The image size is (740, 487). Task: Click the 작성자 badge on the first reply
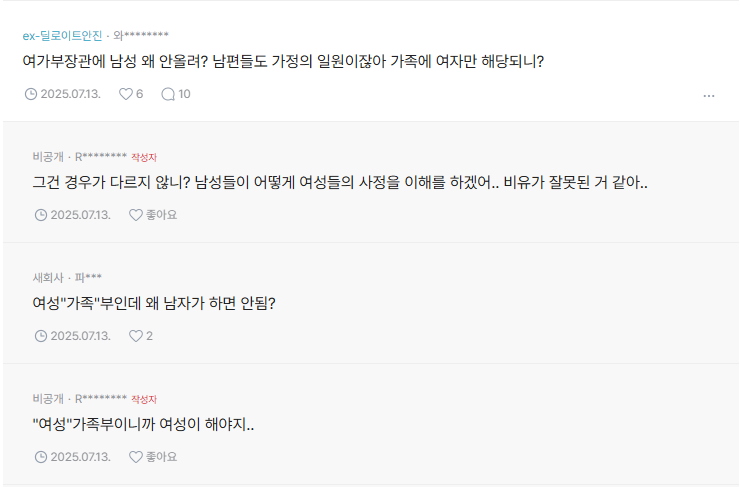click(x=144, y=157)
